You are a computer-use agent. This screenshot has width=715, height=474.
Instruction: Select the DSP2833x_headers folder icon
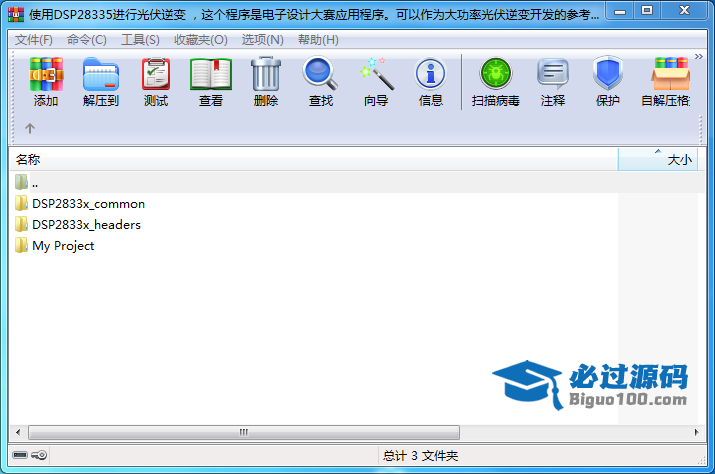click(21, 224)
